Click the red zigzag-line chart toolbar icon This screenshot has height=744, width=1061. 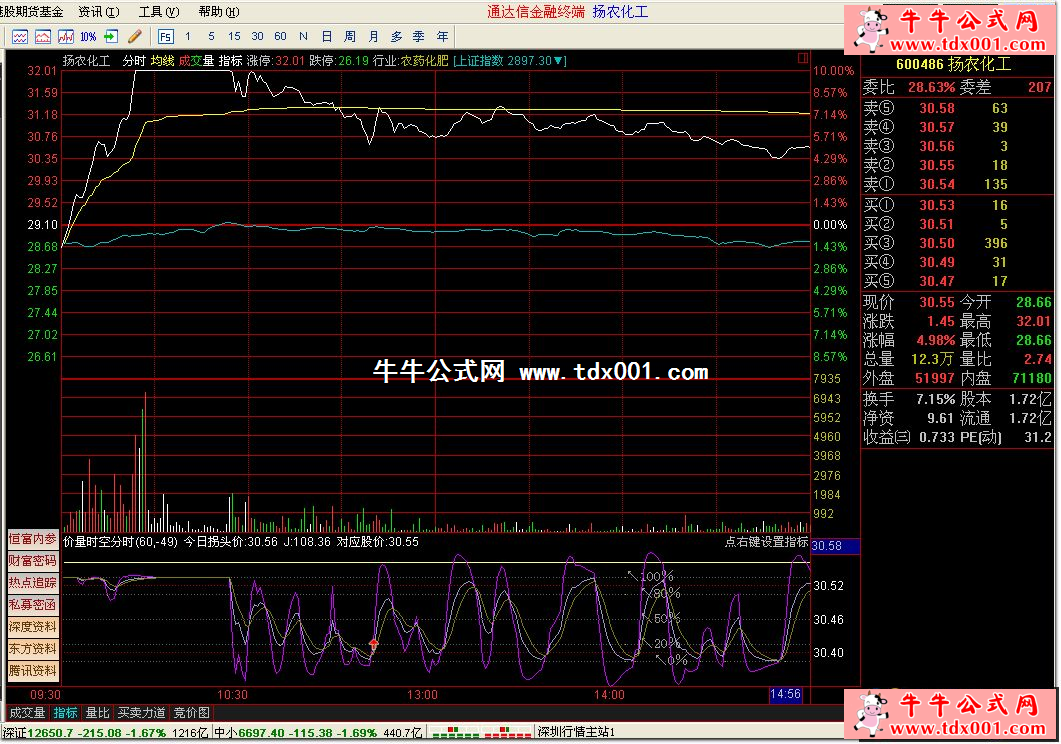pos(66,37)
